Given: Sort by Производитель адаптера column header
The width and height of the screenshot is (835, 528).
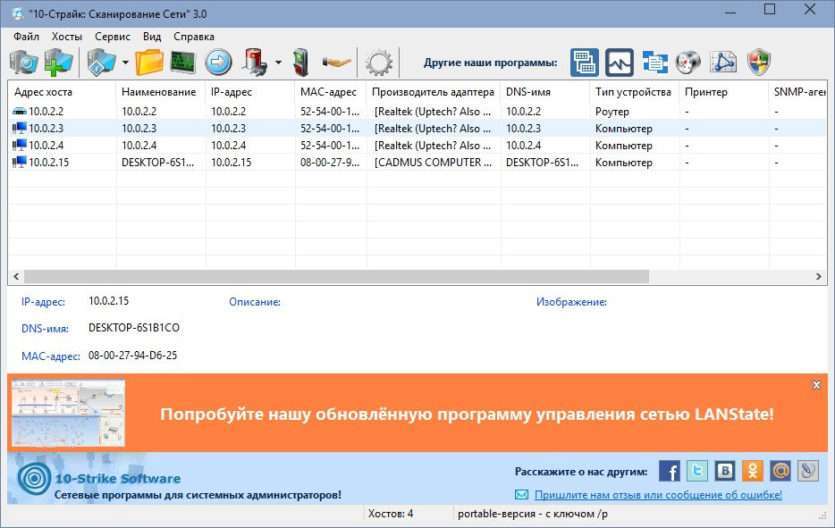Looking at the screenshot, I should (433, 92).
